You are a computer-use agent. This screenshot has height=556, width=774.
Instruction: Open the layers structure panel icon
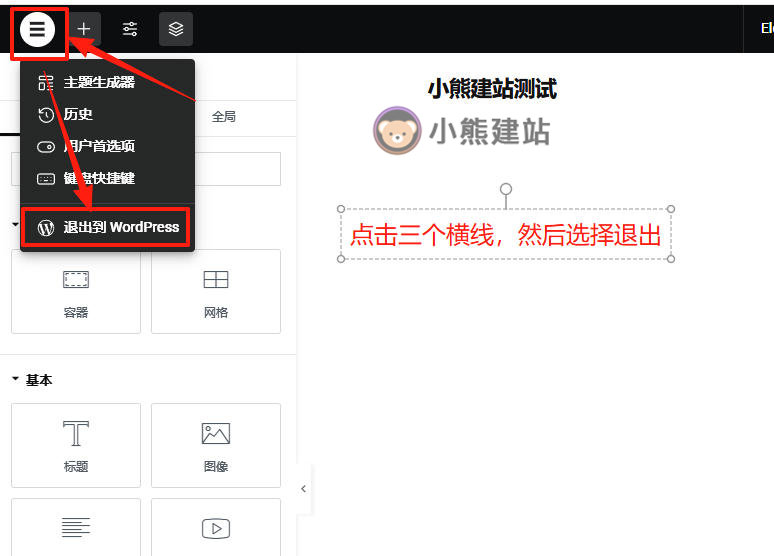(176, 29)
